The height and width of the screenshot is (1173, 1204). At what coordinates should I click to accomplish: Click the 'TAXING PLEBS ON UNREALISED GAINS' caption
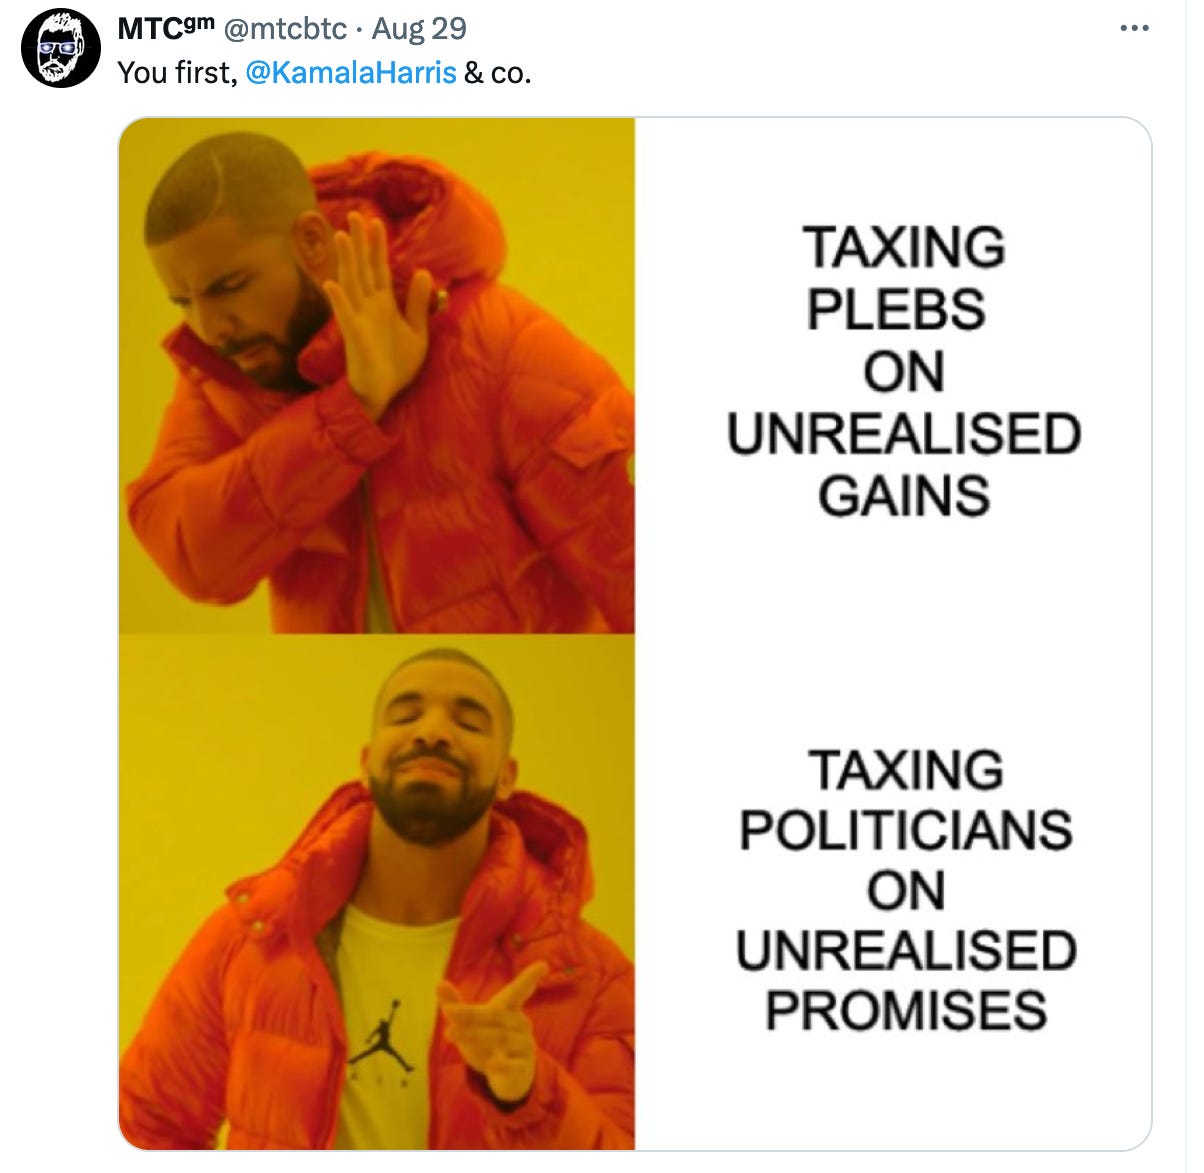pyautogui.click(x=904, y=371)
